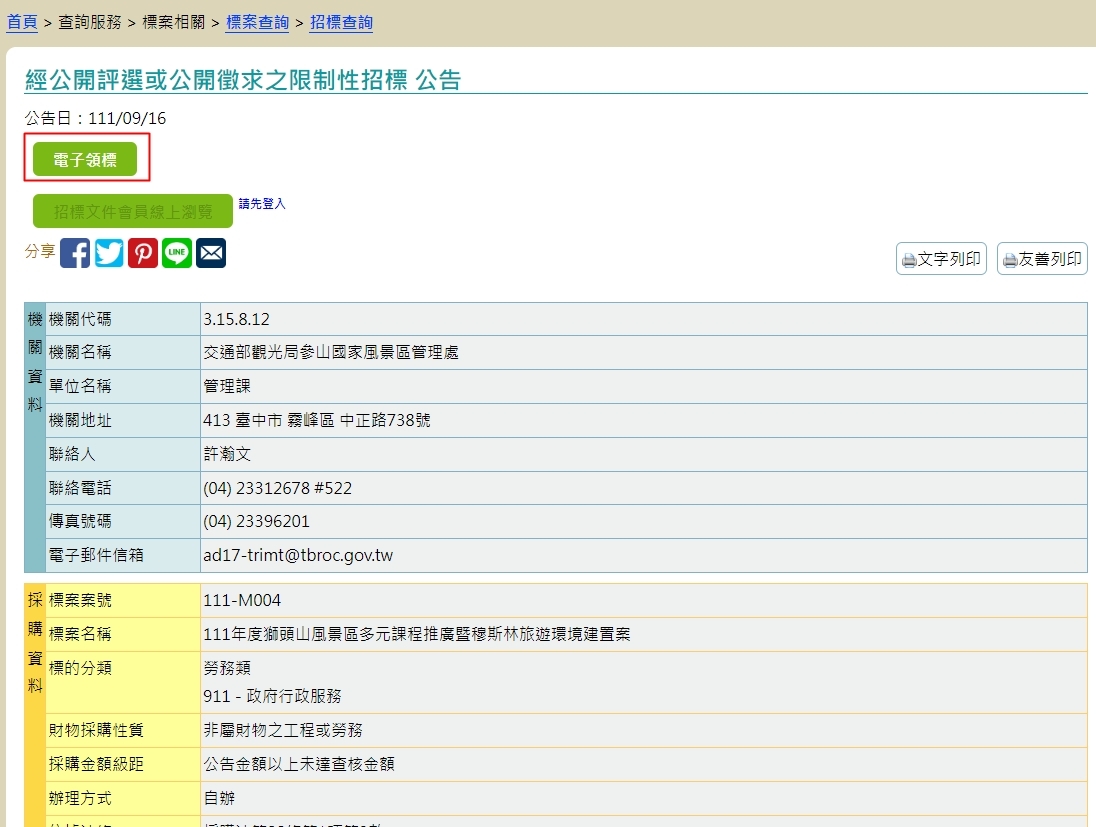Click the agency name 交通部觀光局參山國家風景區管理處

click(x=331, y=352)
